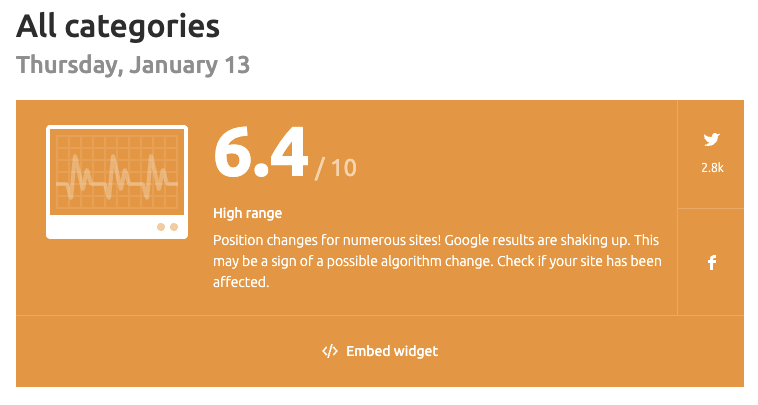The width and height of the screenshot is (758, 405).
Task: Click the position changes description text
Action: point(437,261)
